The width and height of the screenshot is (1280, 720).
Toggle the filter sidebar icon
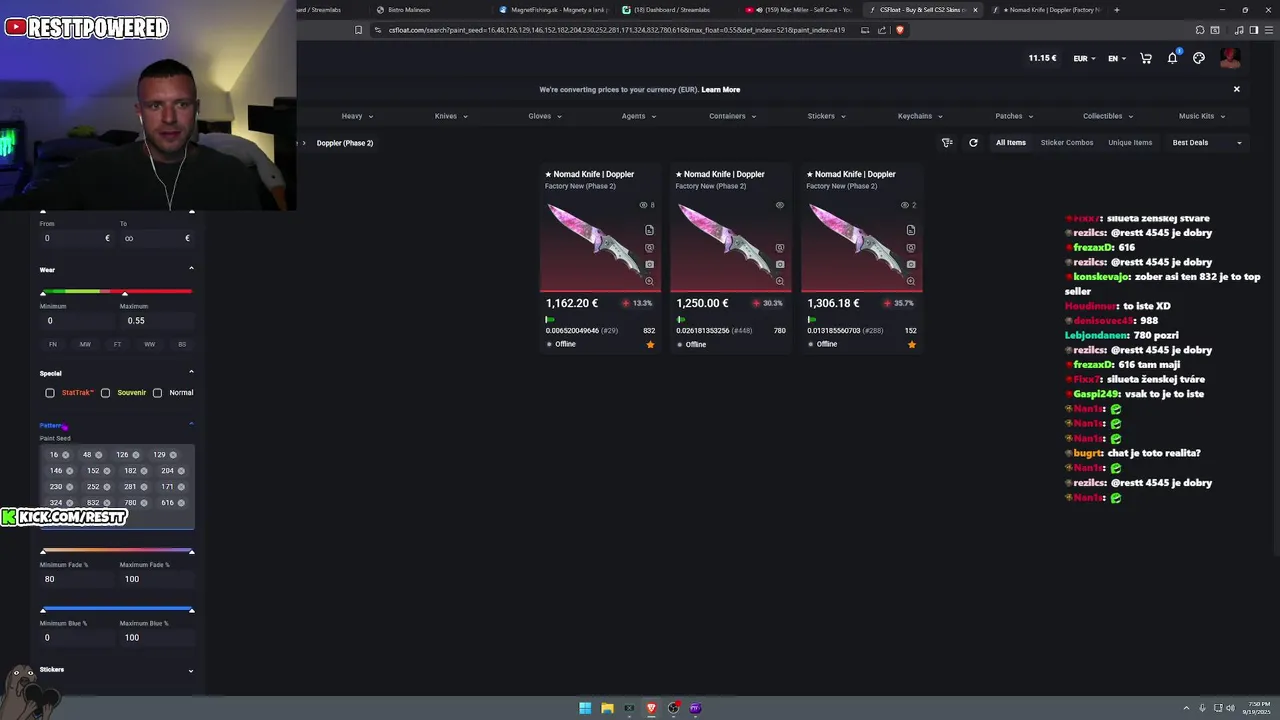(x=947, y=143)
